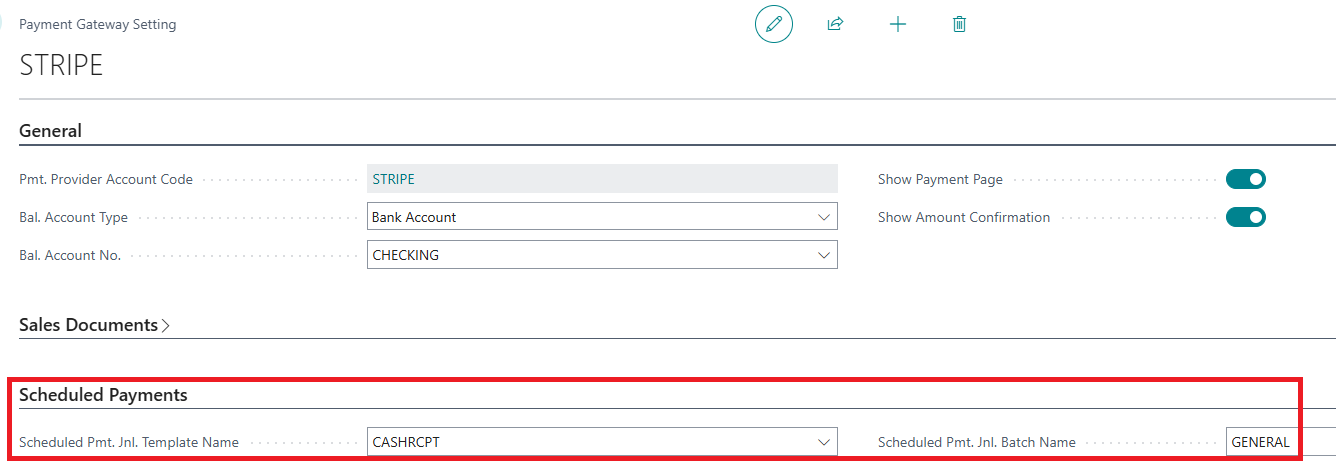
Task: Collapse the General section heading
Action: 51,131
